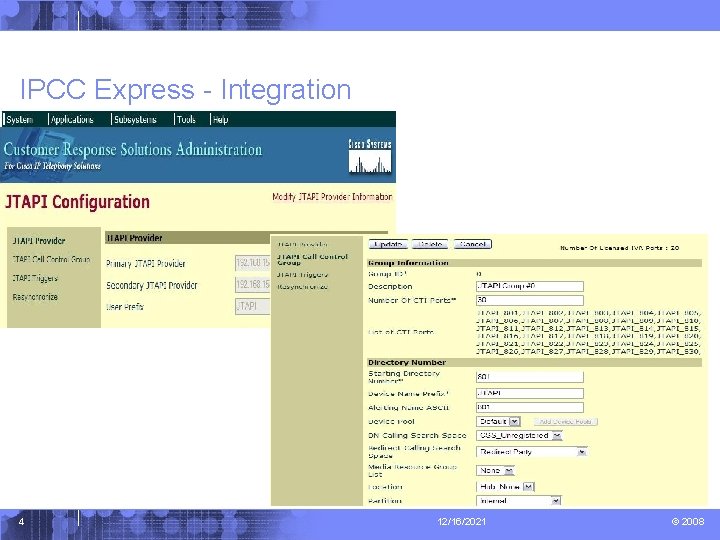
Task: Click the List of CTI Ports text
Action: pos(401,332)
